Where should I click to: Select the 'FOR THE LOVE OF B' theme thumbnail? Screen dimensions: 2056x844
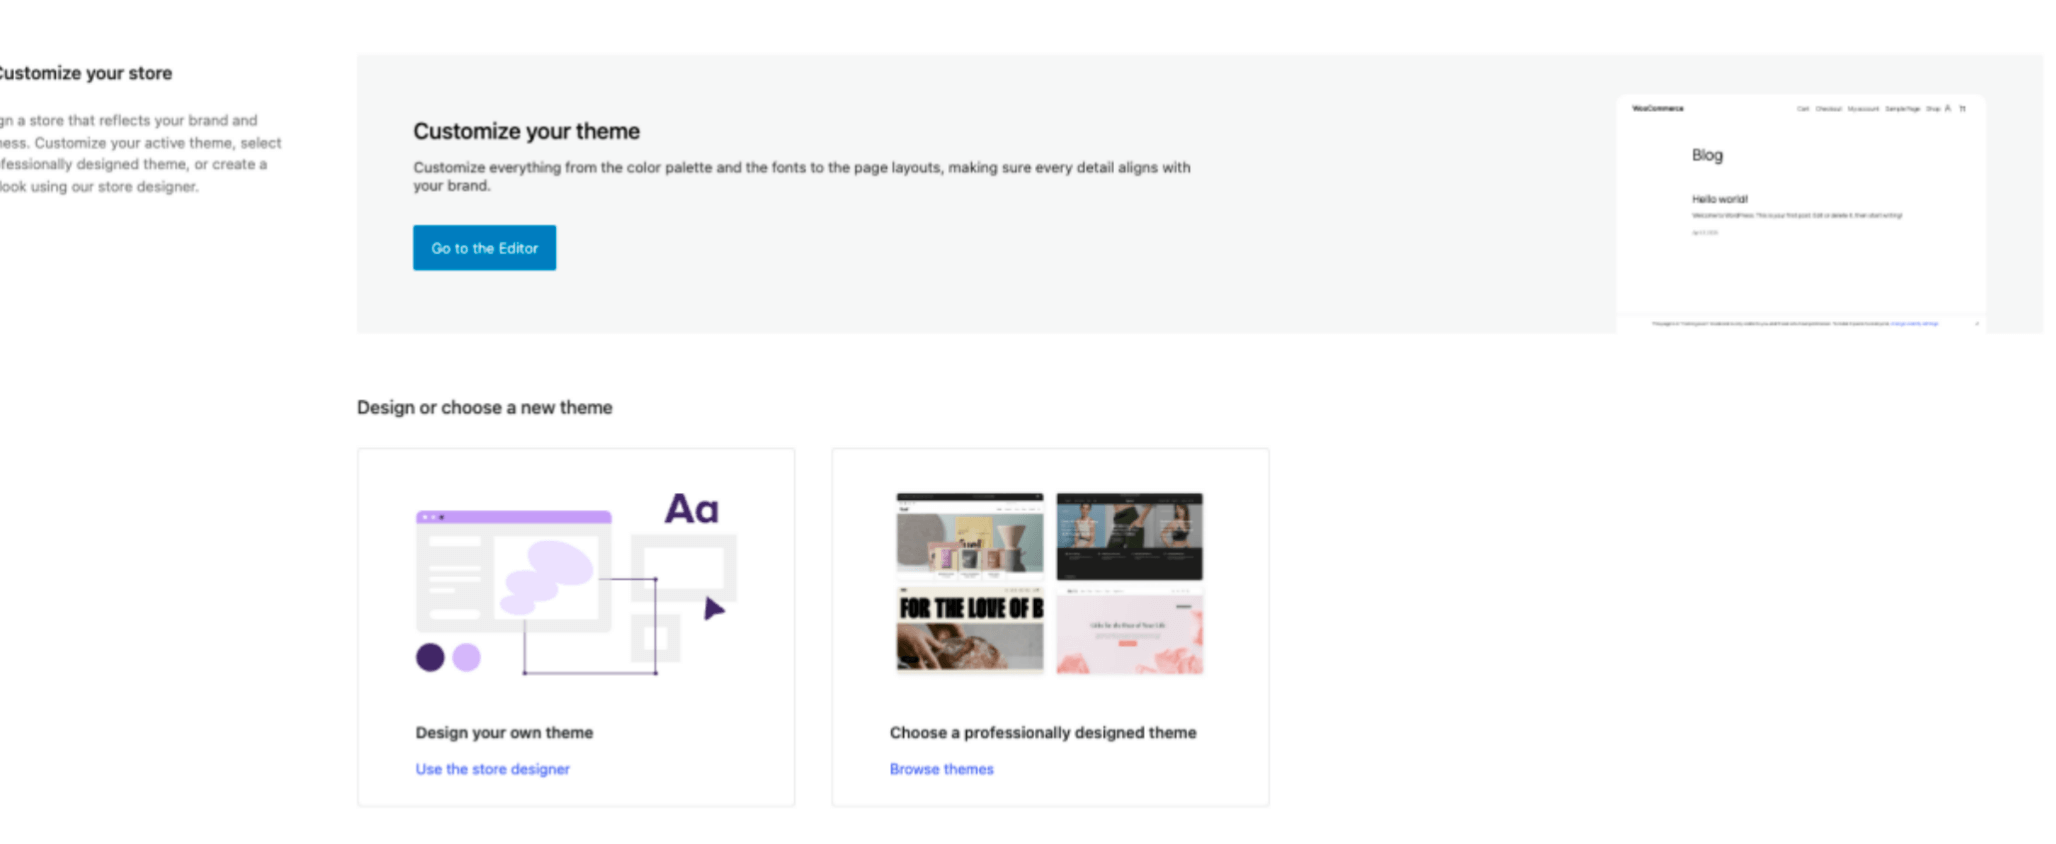click(969, 632)
